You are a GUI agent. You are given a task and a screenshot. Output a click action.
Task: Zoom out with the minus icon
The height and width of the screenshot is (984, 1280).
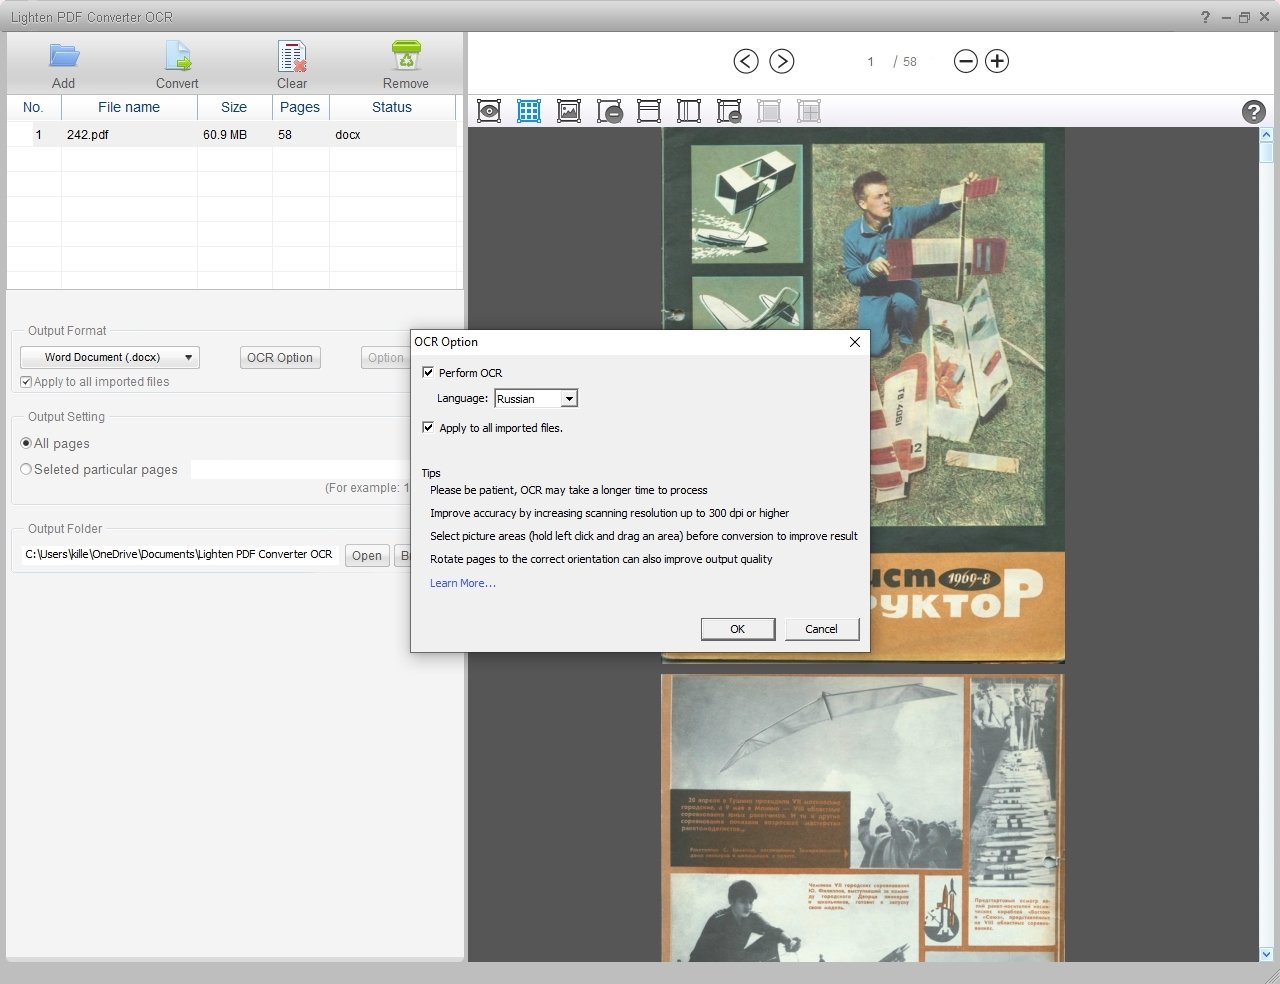click(965, 61)
